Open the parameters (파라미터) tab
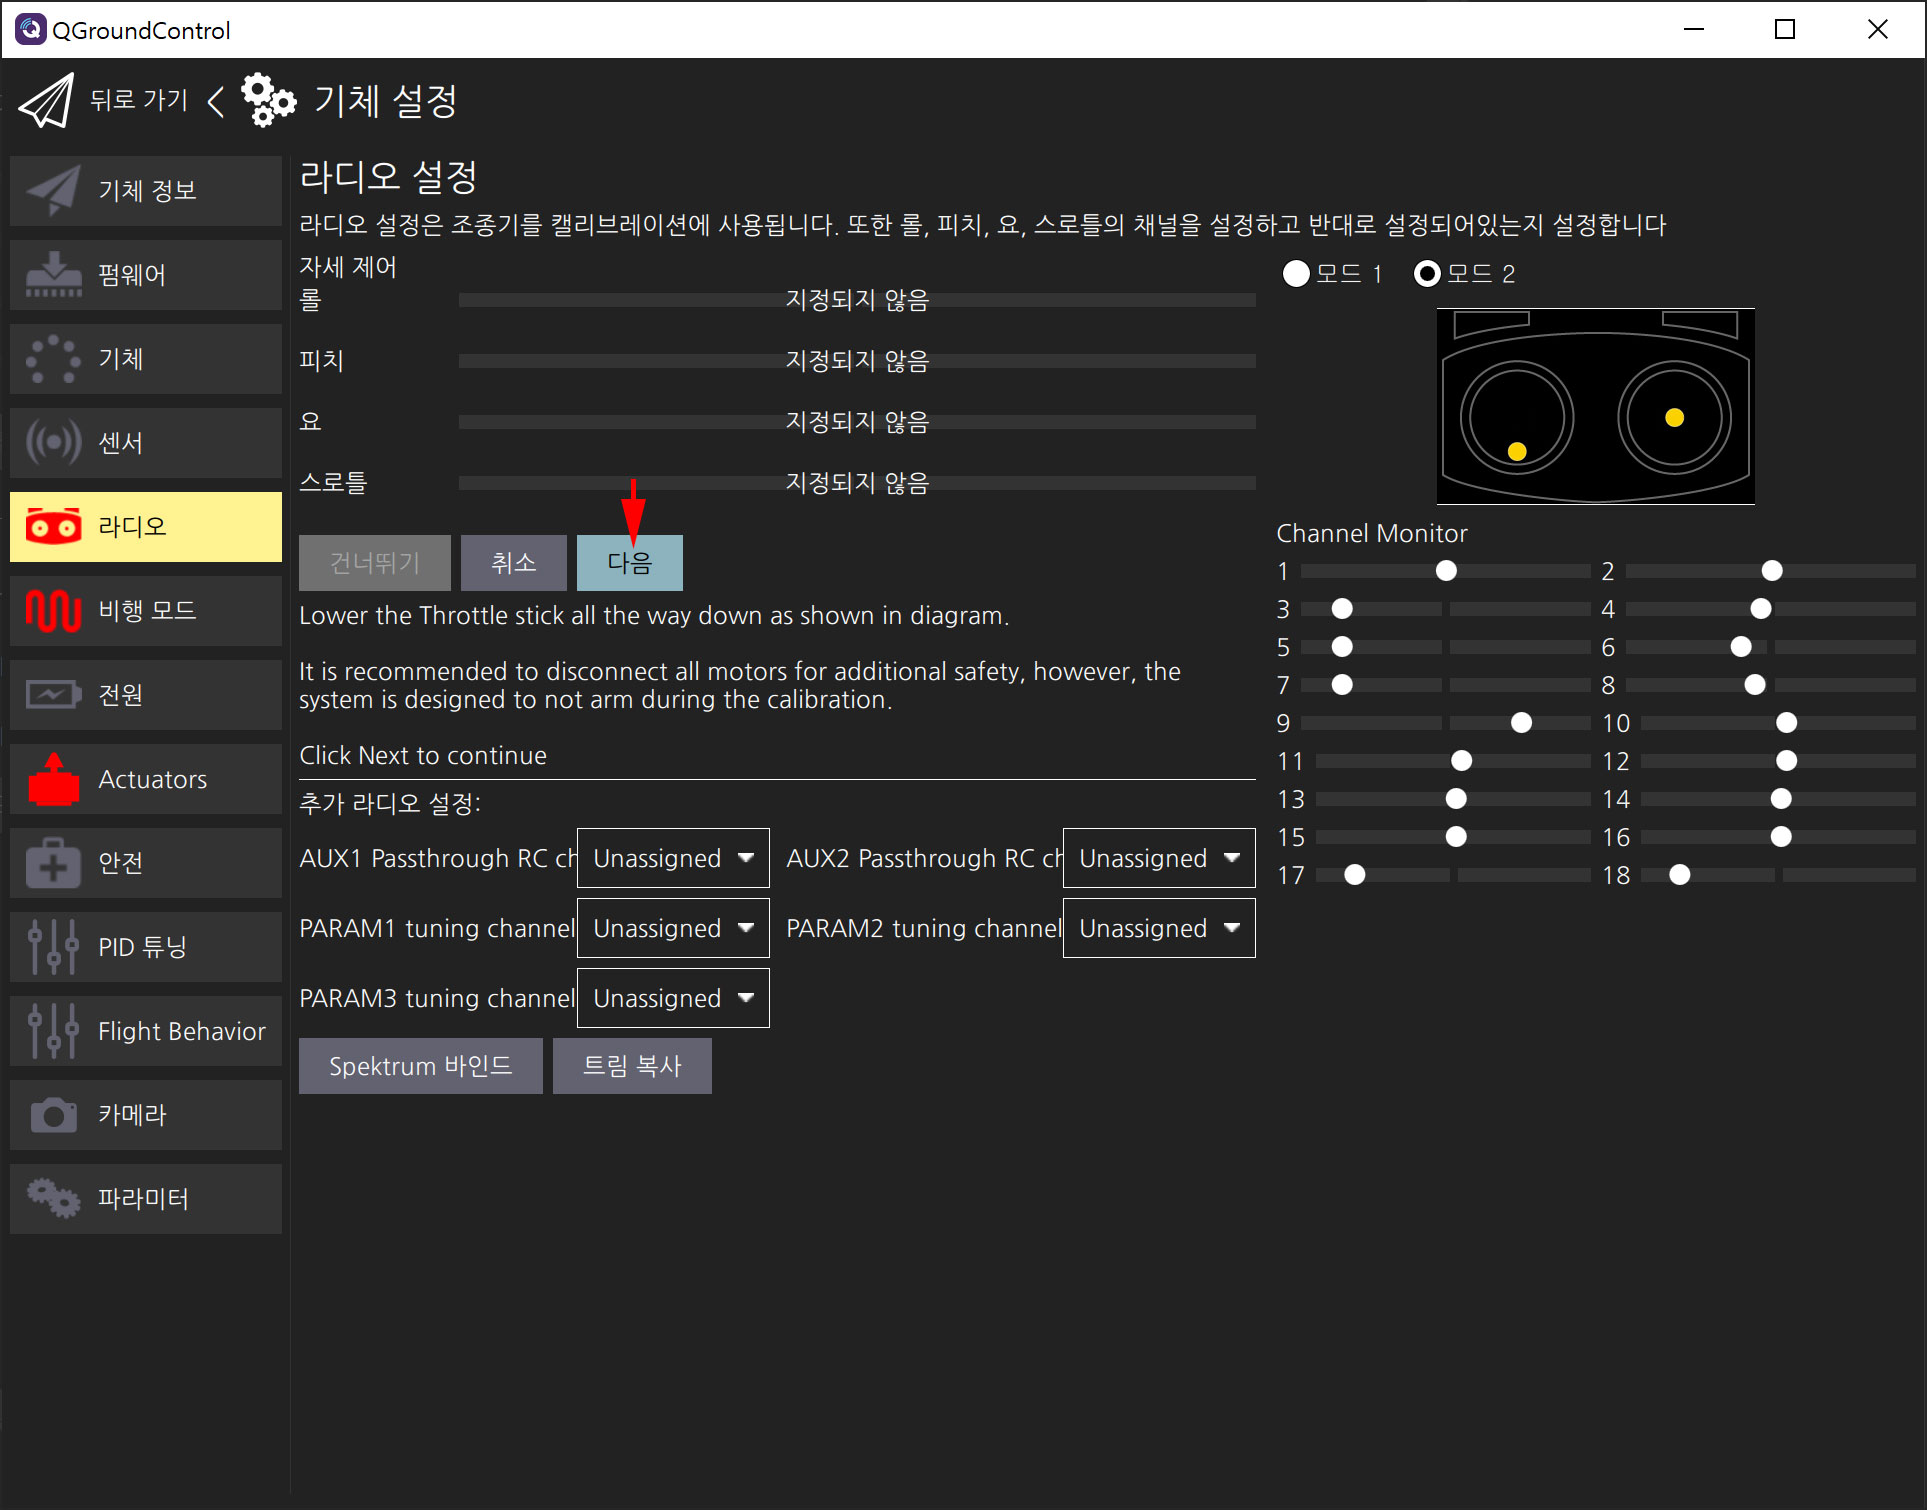The image size is (1927, 1510). point(146,1199)
